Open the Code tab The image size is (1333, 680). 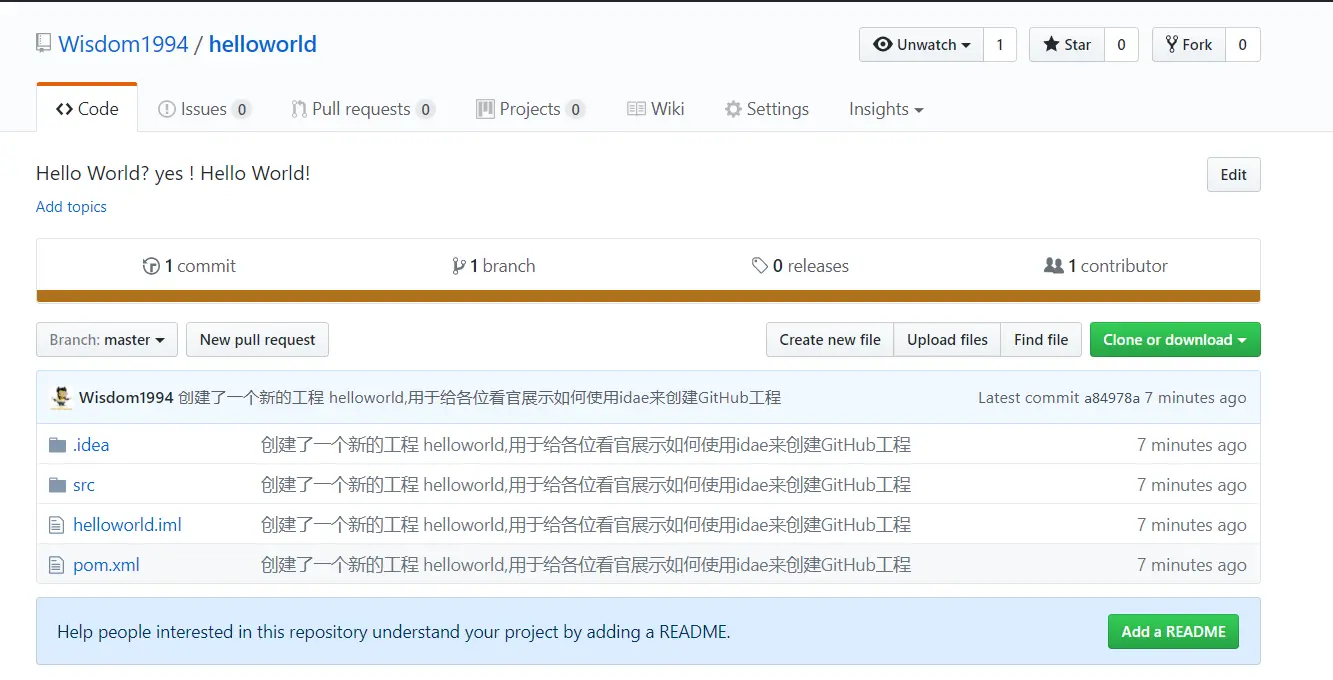coord(87,109)
